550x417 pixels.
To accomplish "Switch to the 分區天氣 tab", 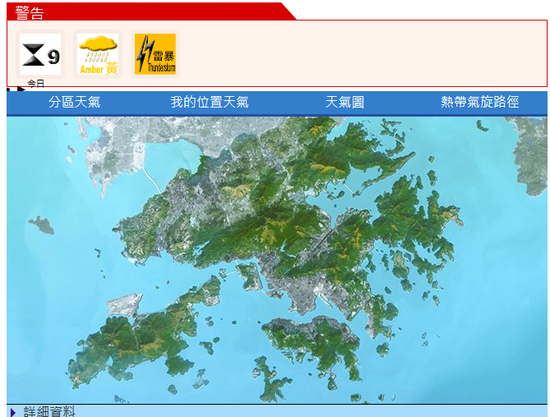I will coord(74,102).
